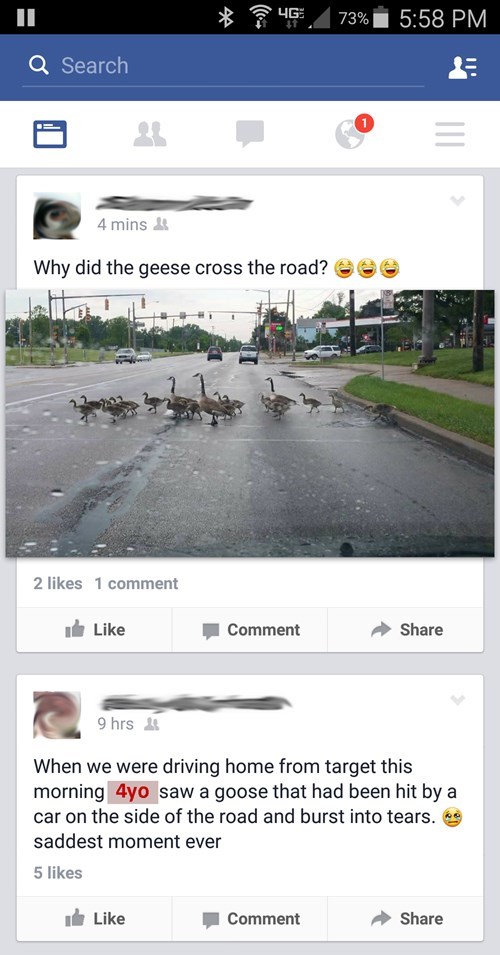Focus the Search input field

tap(223, 66)
